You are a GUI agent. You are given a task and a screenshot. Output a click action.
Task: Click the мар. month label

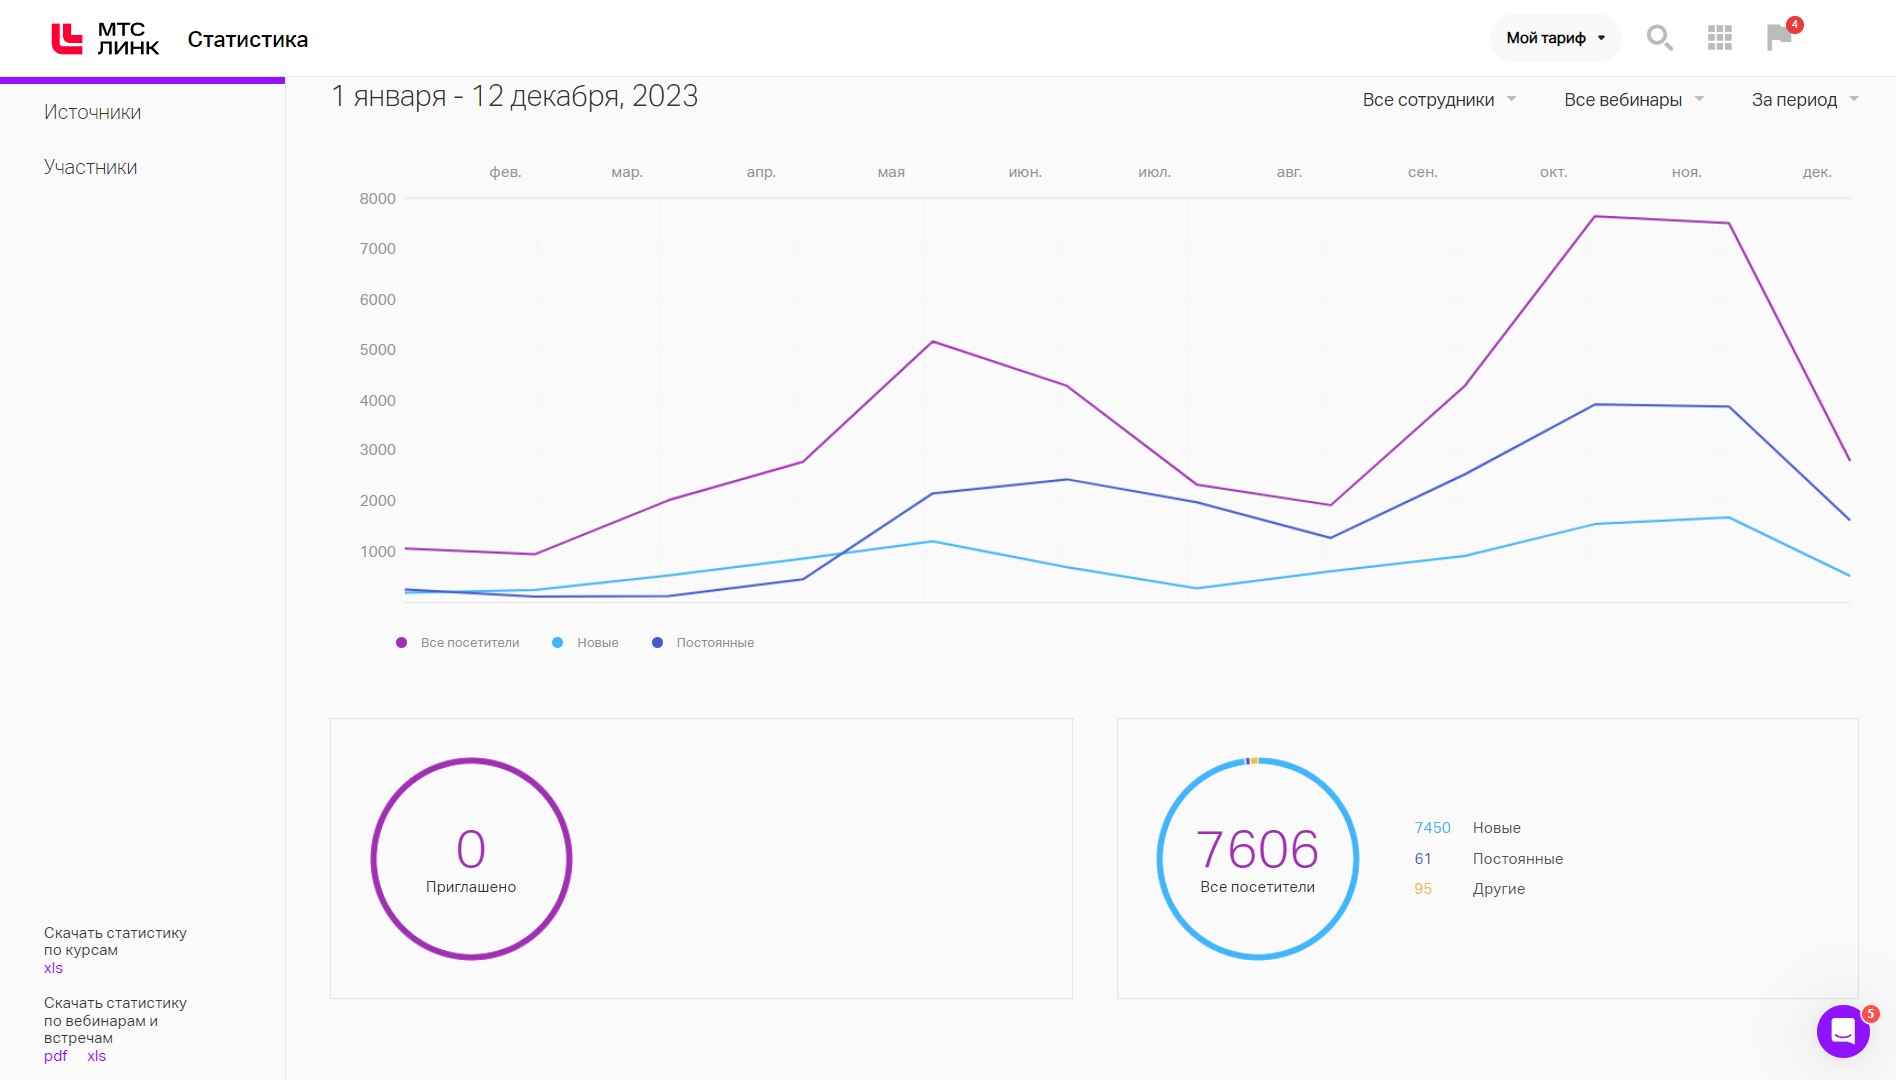pos(627,172)
